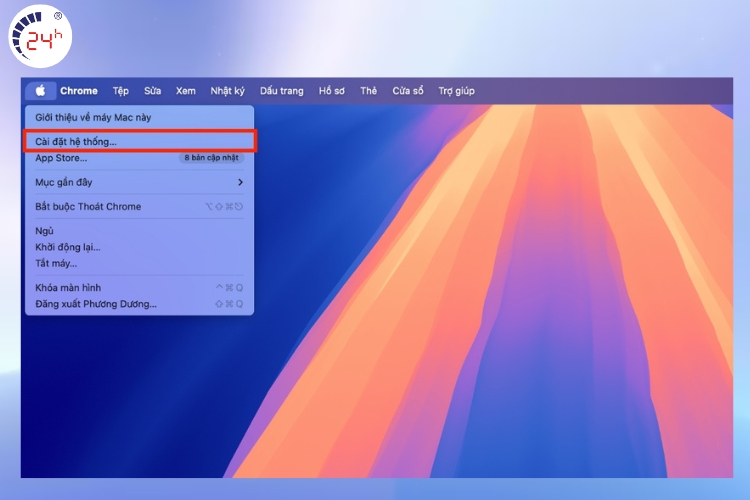The image size is (750, 500).
Task: Select Bắt buộc Thoát Chrome
Action: tap(88, 206)
